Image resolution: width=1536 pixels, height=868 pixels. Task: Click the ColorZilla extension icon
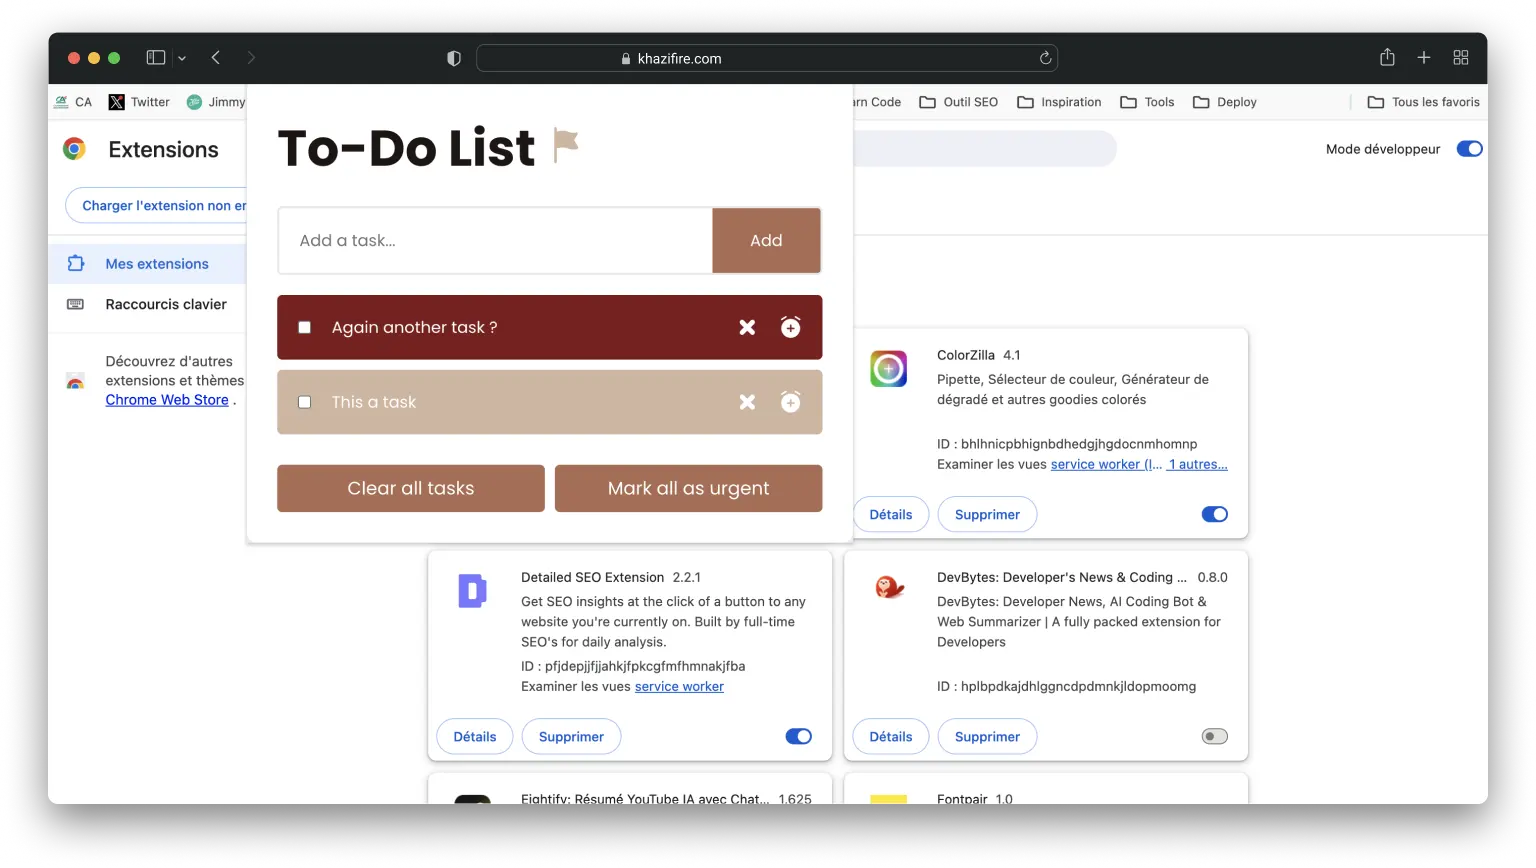tap(889, 369)
